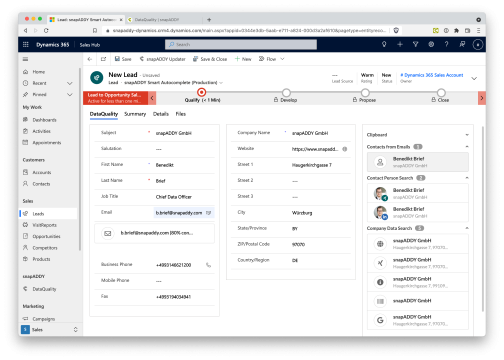Viewport: 504px width, 360px height.
Task: Click the lightbulb assistant icon in header
Action: (x=384, y=44)
